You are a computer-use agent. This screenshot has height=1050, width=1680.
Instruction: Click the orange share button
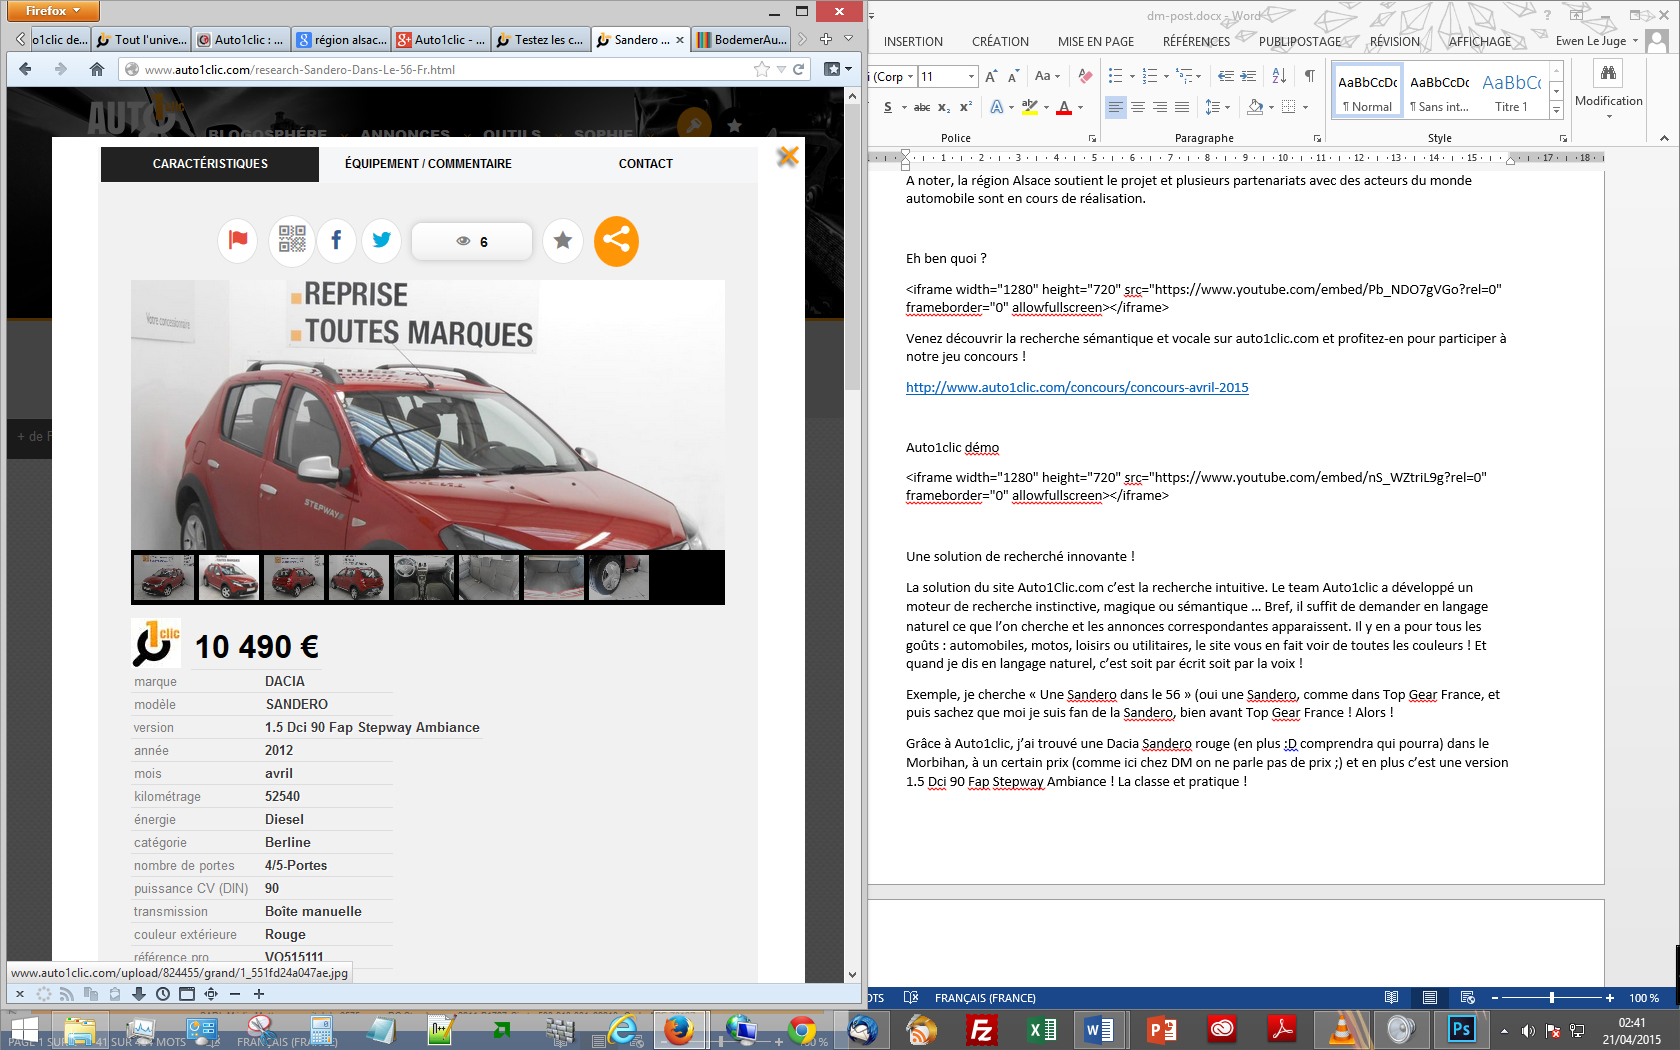click(x=616, y=241)
